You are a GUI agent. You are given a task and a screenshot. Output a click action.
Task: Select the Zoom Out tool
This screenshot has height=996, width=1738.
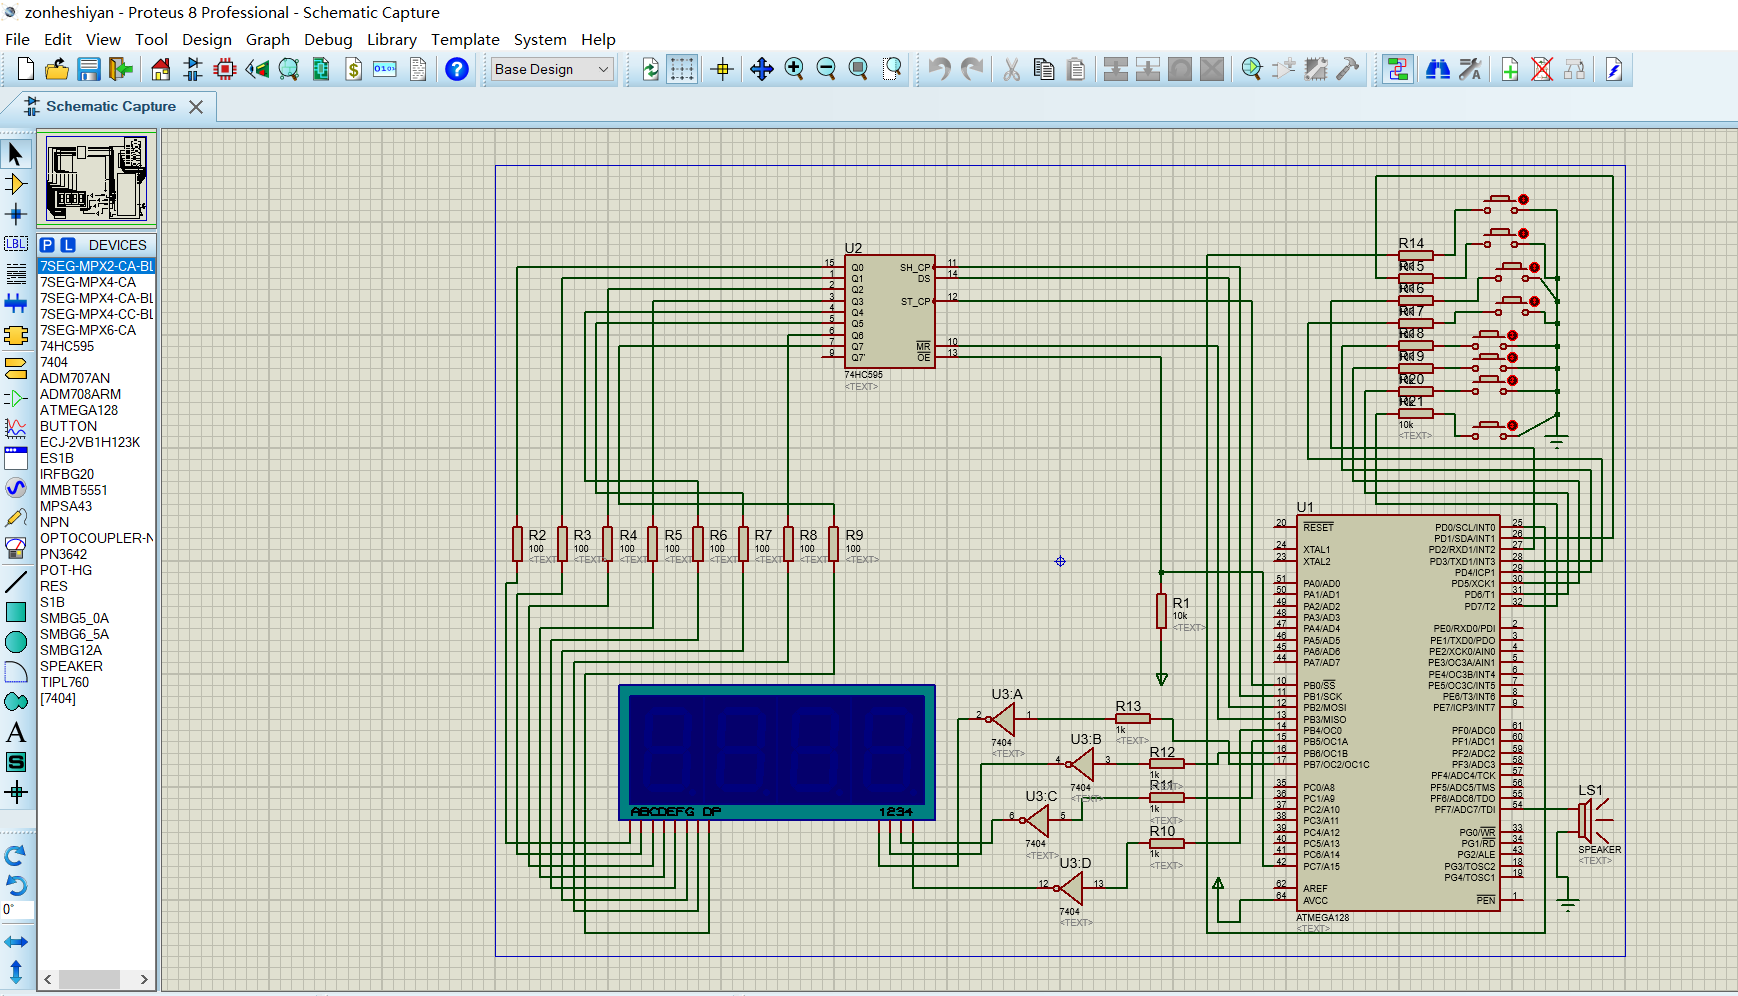826,69
